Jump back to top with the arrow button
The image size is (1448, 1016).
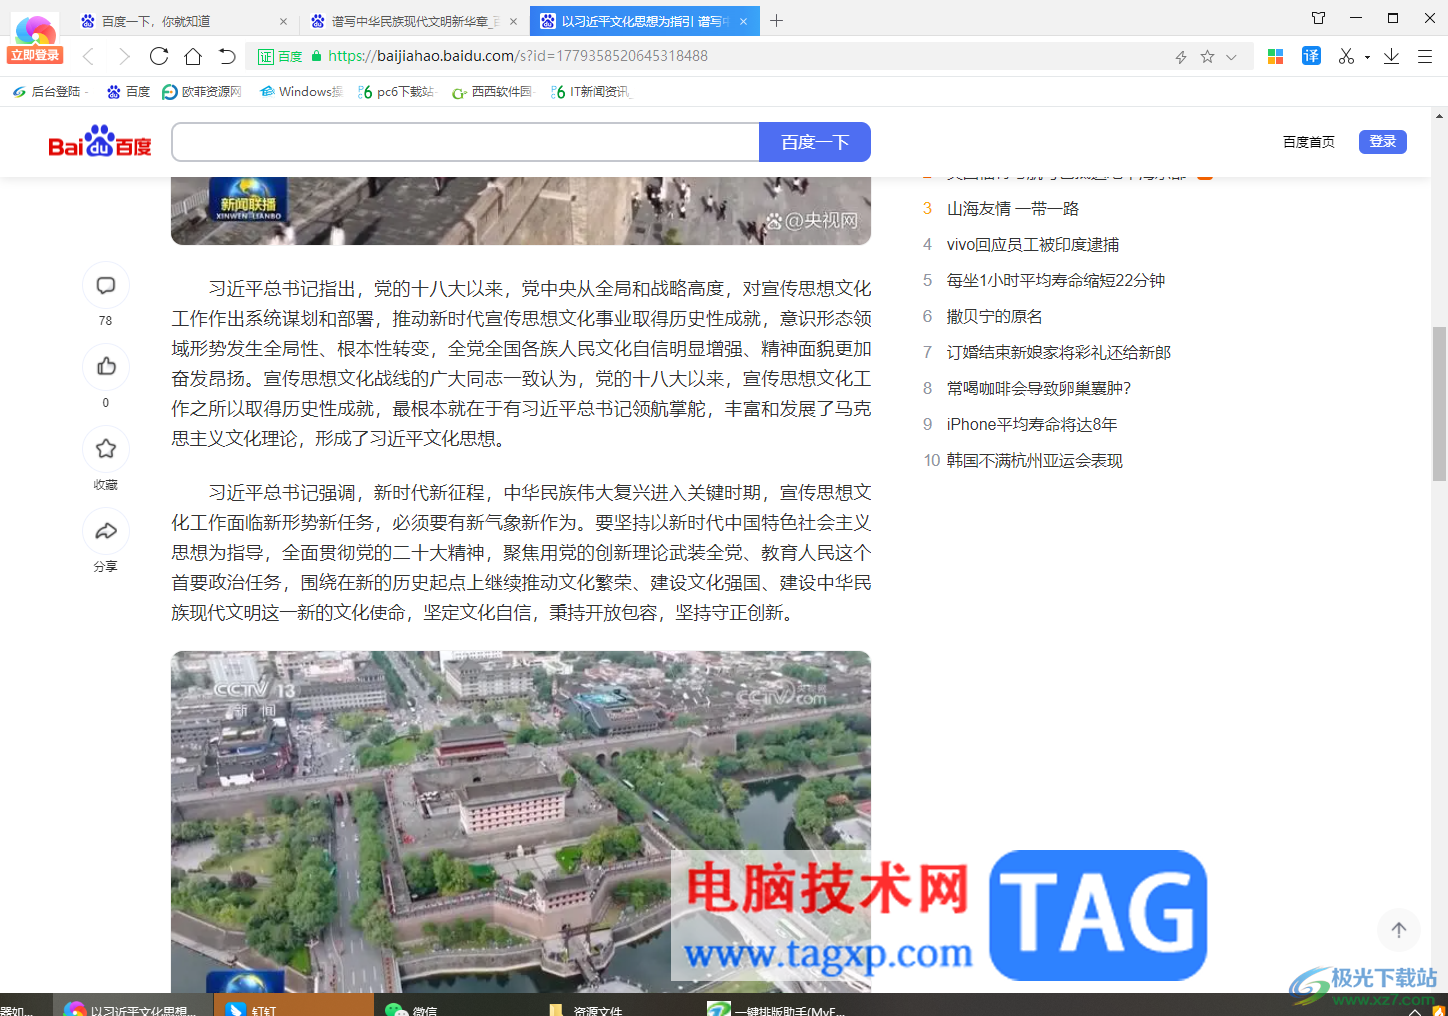pyautogui.click(x=1398, y=929)
